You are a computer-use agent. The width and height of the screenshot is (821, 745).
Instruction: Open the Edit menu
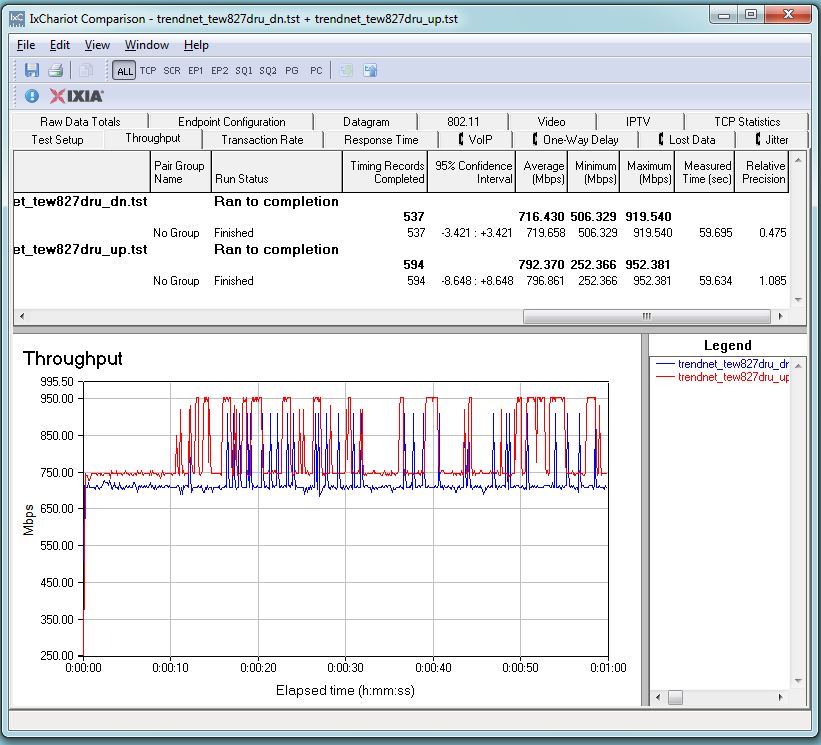click(60, 45)
